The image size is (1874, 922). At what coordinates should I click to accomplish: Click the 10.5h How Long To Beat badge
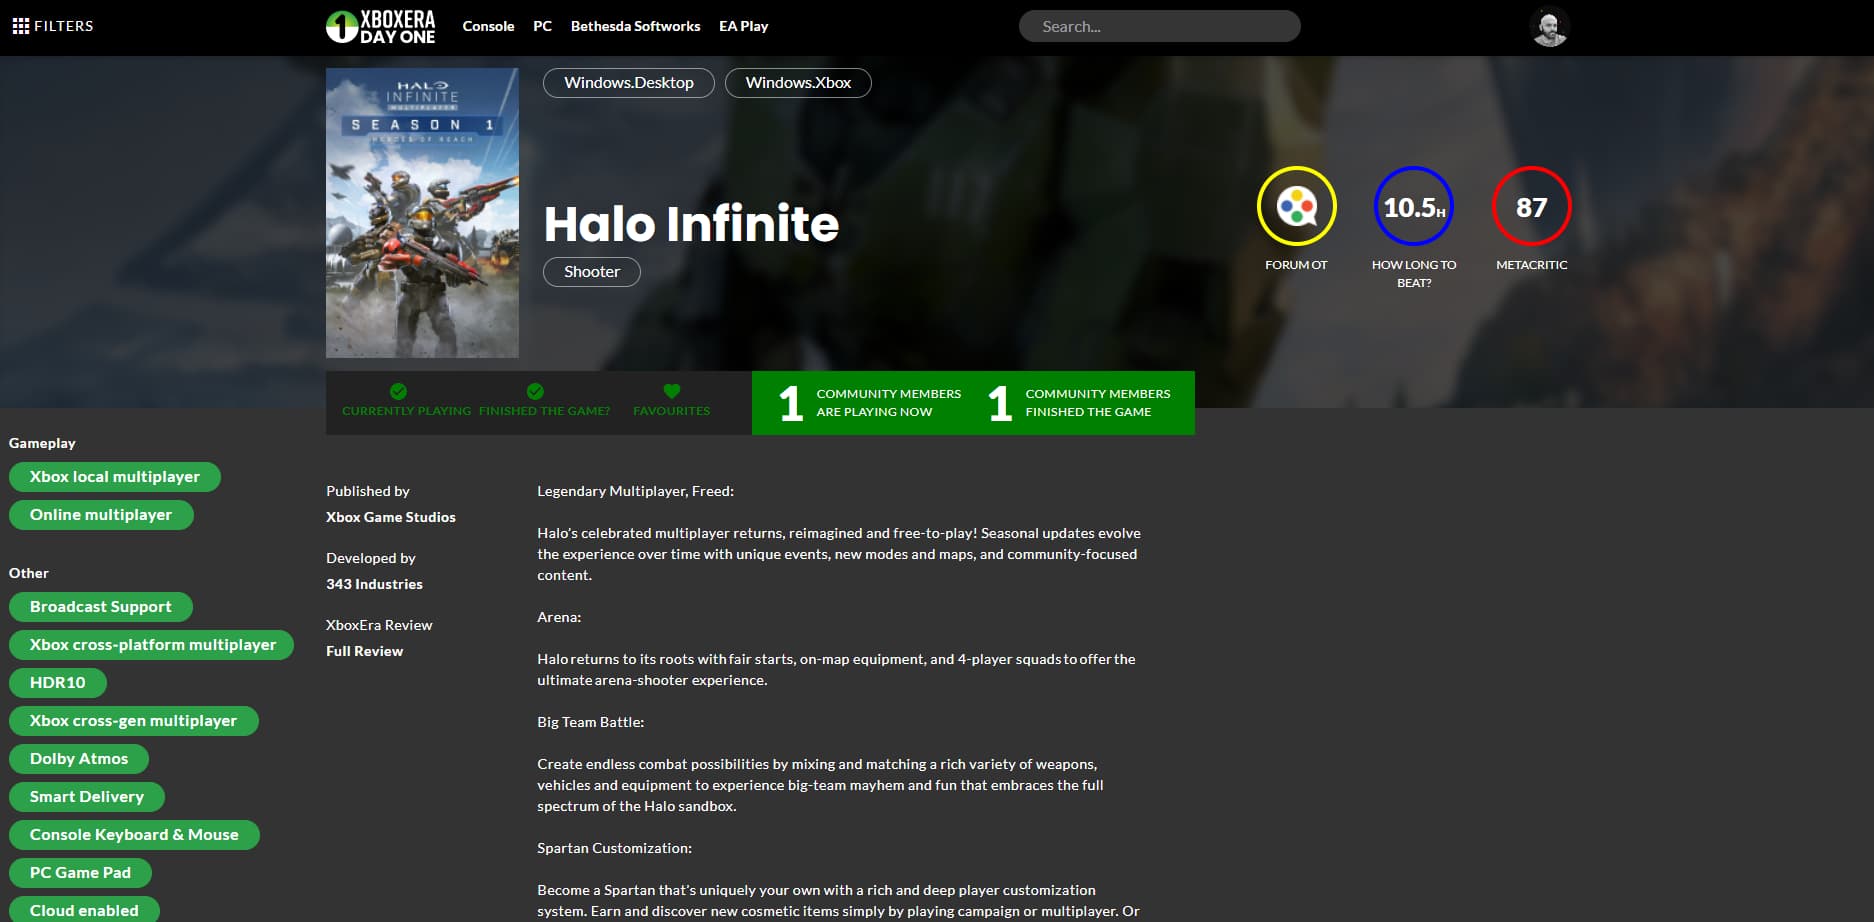(x=1413, y=207)
